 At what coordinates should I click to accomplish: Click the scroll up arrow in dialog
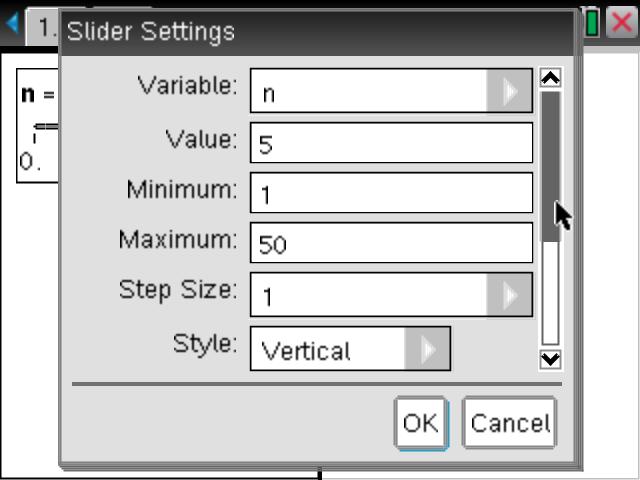(549, 77)
